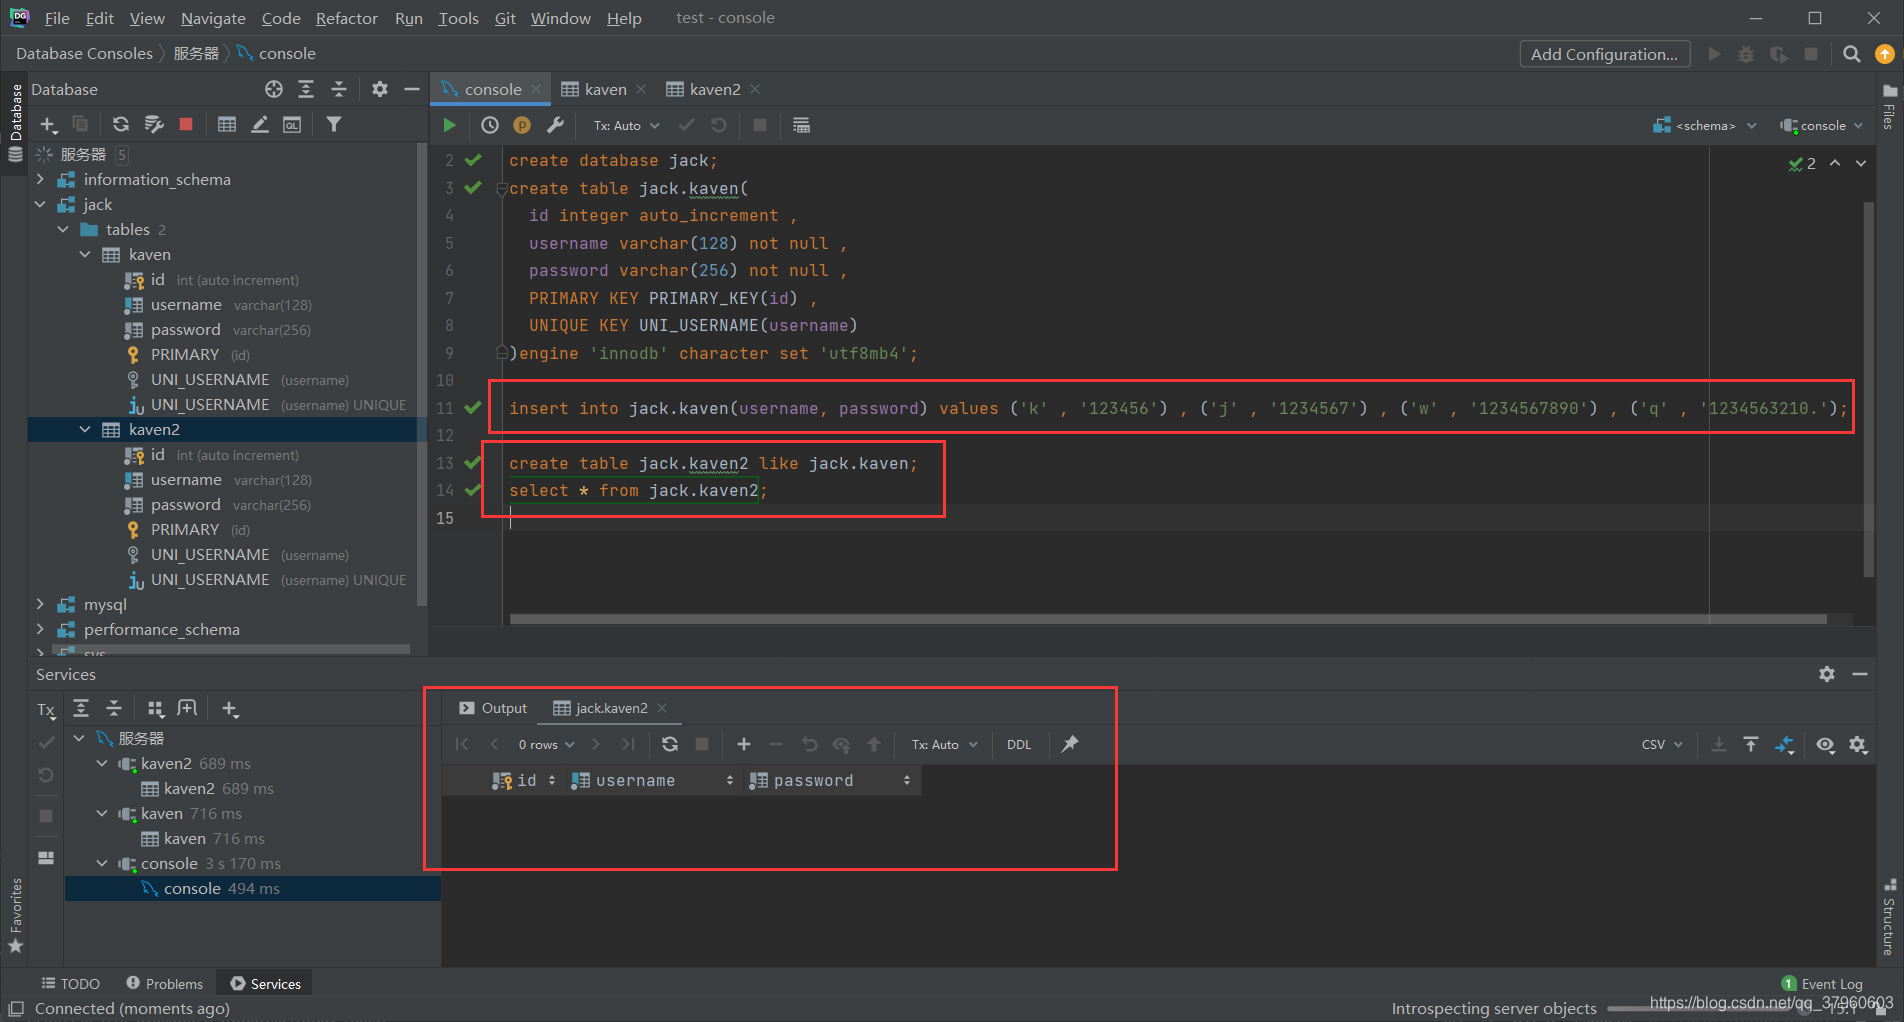Add service plus icon in Services
The image size is (1904, 1022).
(230, 709)
